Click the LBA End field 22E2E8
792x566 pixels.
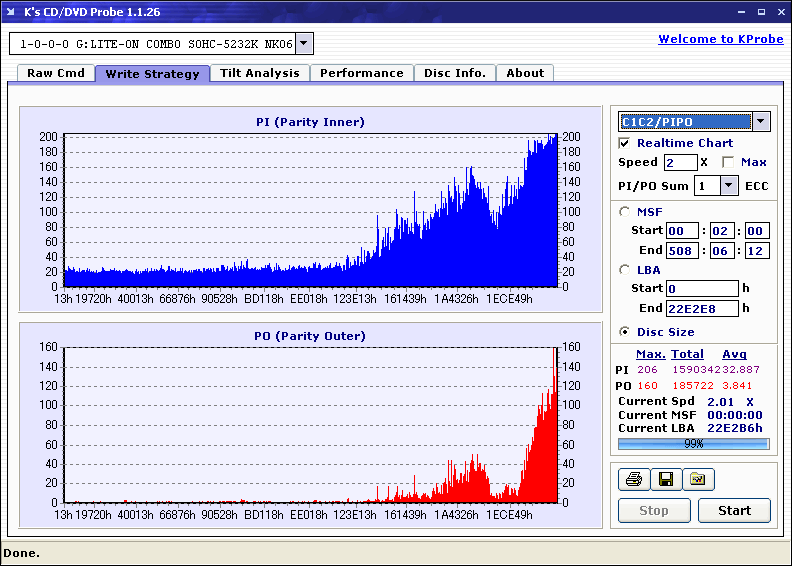[x=702, y=308]
